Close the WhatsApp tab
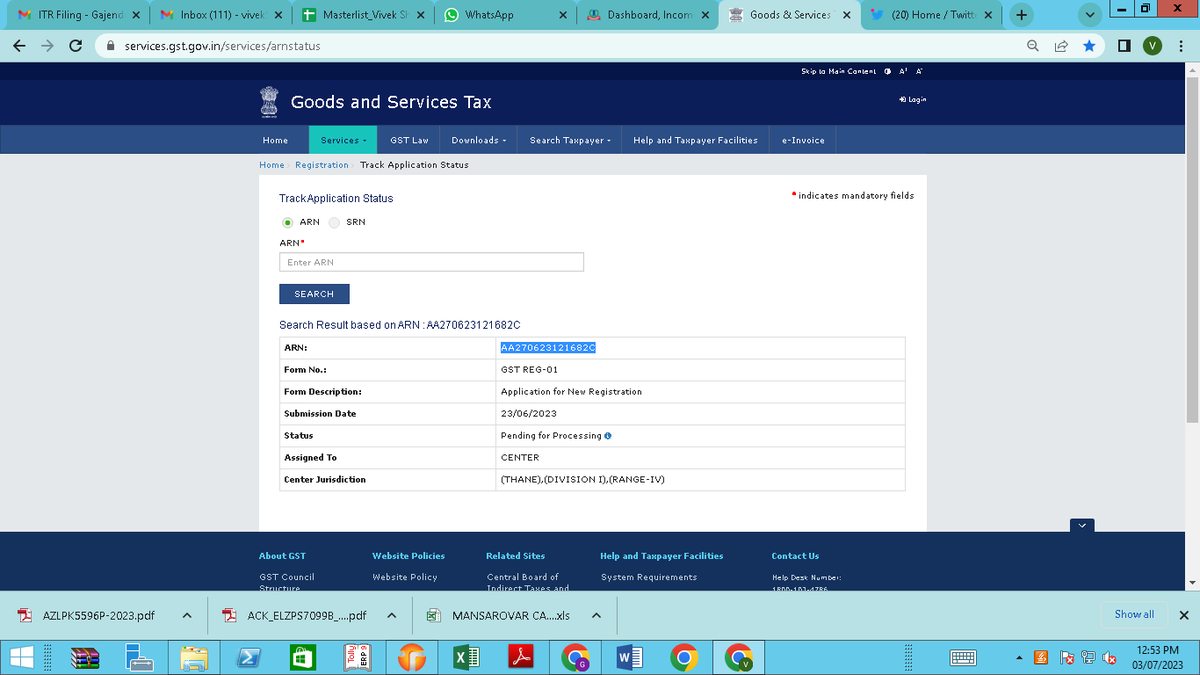 pos(563,15)
